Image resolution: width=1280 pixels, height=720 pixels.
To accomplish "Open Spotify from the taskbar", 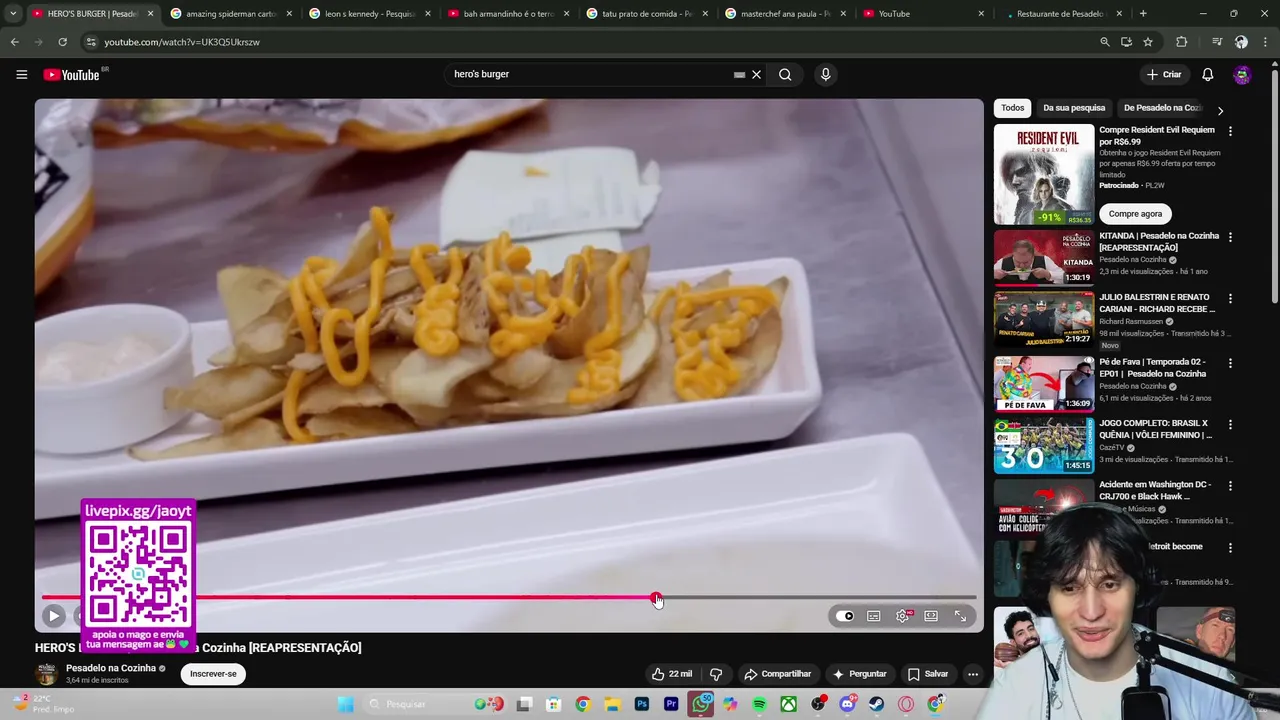I will pyautogui.click(x=760, y=704).
